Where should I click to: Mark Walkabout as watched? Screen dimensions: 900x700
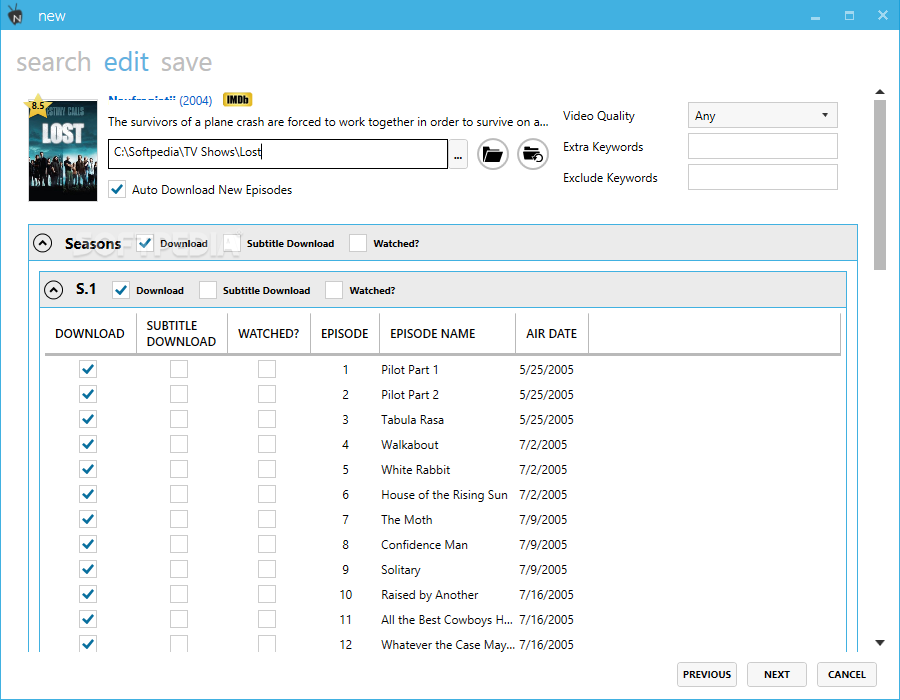point(266,444)
